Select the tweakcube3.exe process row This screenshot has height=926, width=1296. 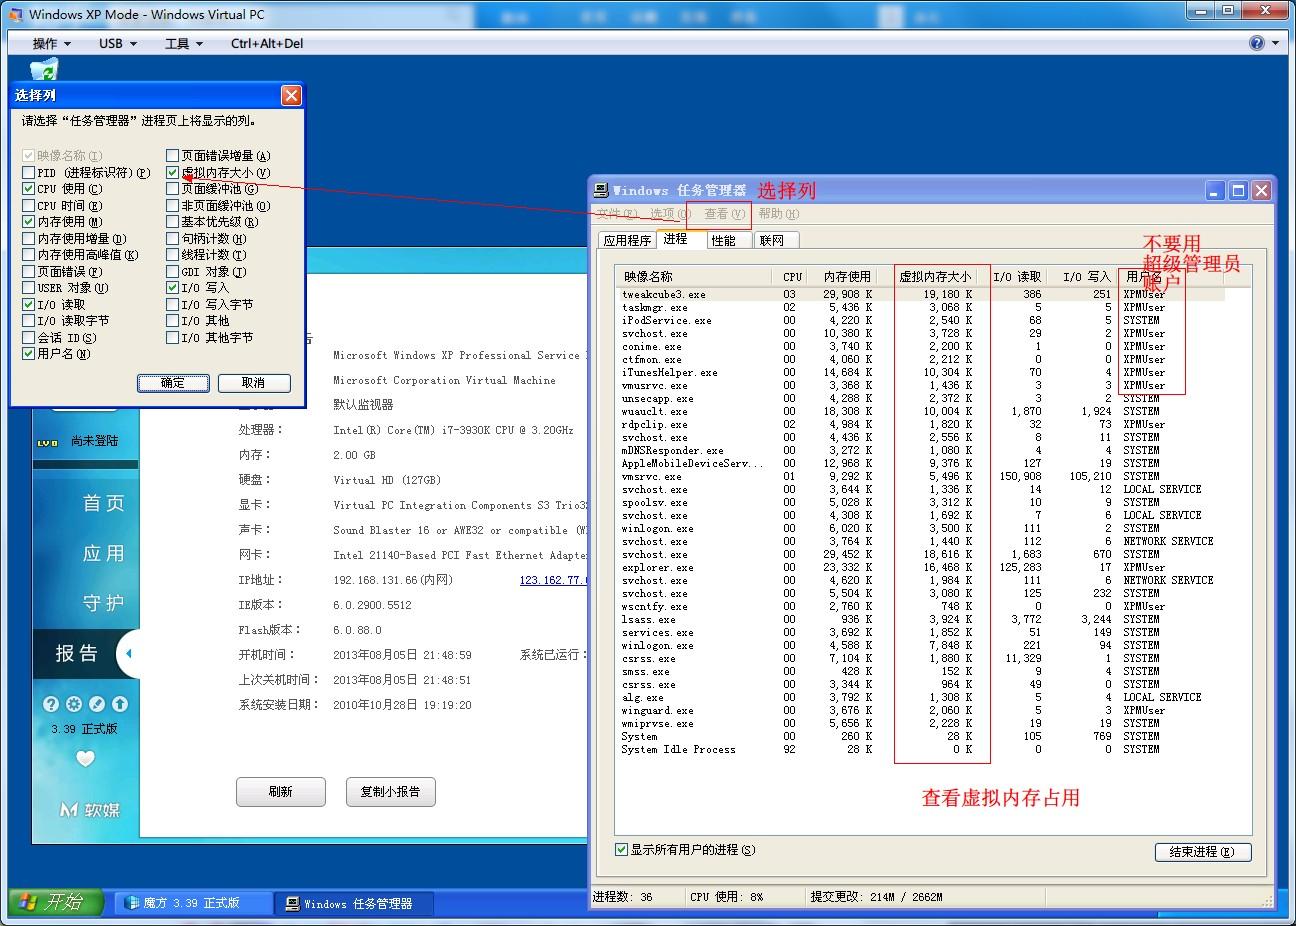920,294
